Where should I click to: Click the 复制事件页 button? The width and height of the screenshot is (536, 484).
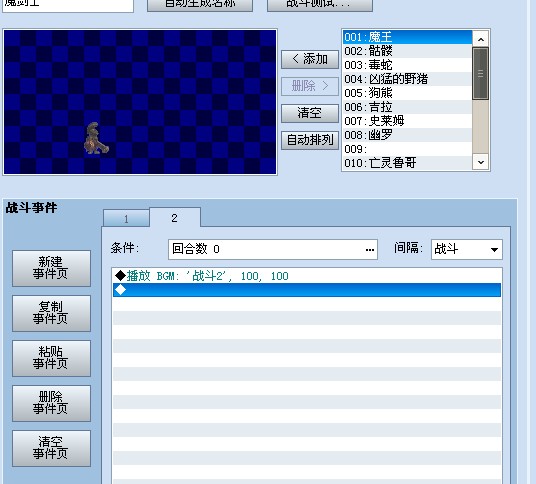click(51, 313)
